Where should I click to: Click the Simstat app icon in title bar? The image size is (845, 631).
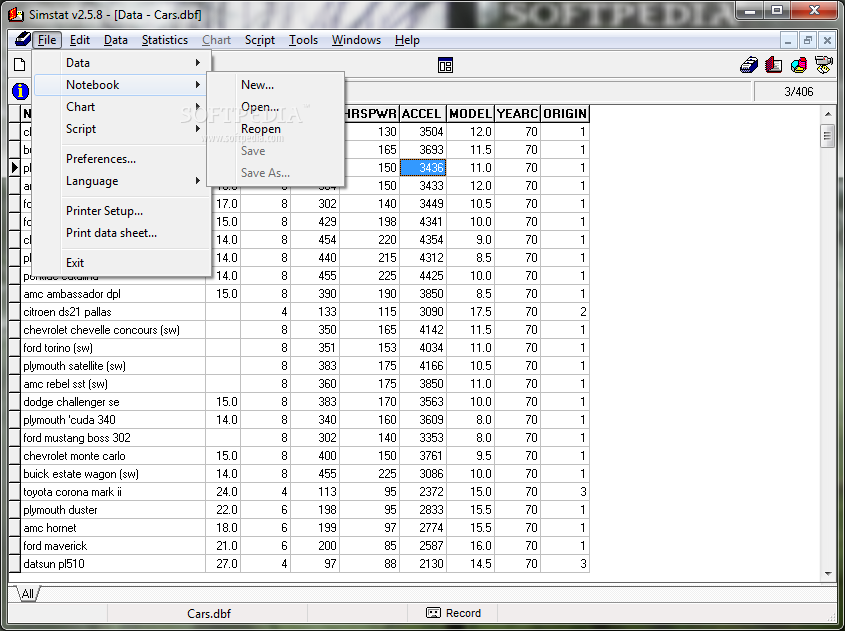16,15
